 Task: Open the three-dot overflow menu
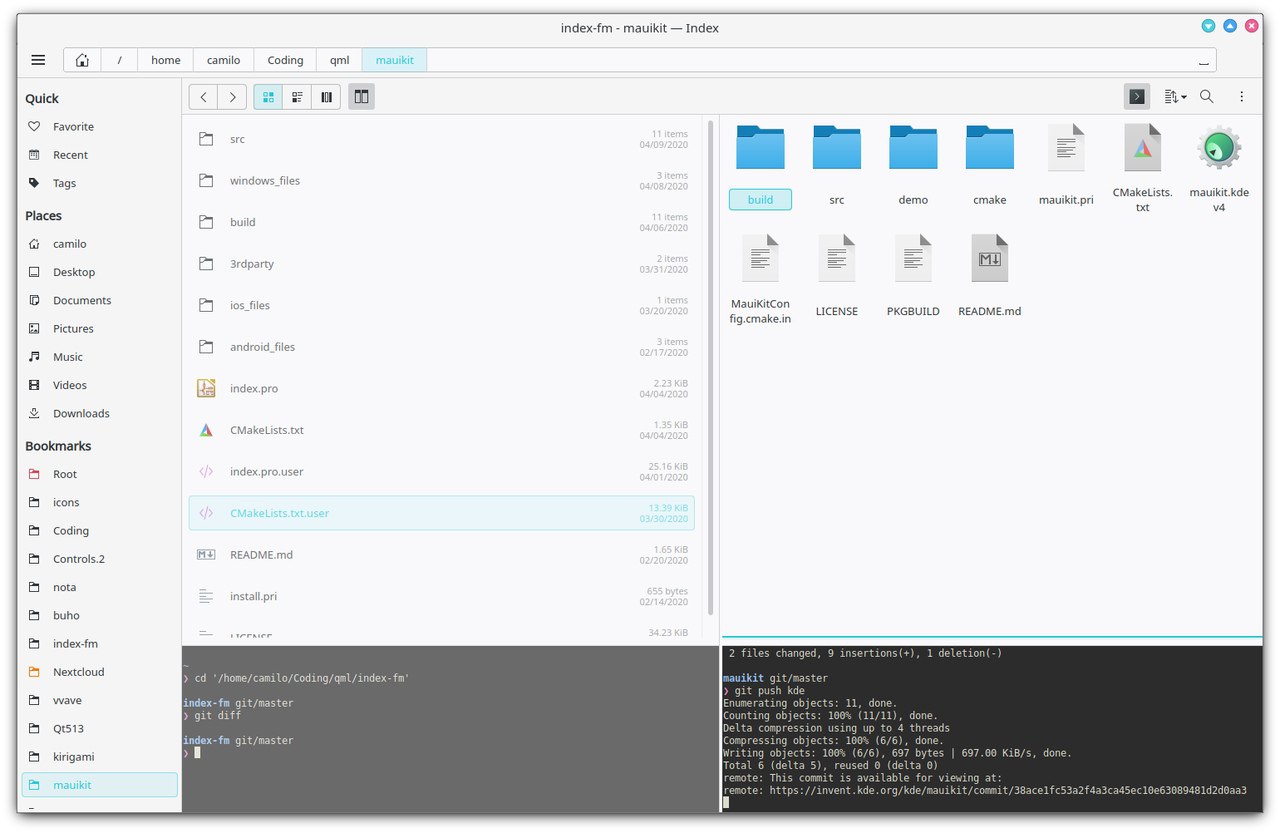1242,97
